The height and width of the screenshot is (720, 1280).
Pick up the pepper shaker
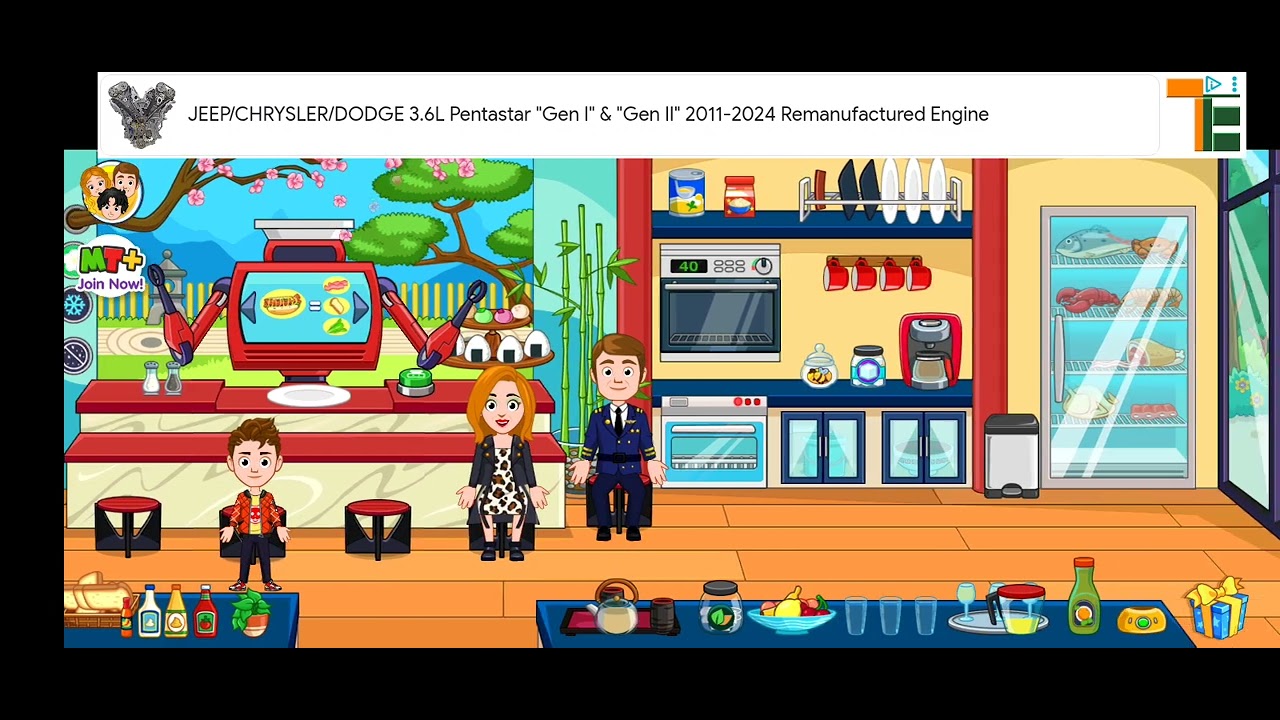(172, 378)
